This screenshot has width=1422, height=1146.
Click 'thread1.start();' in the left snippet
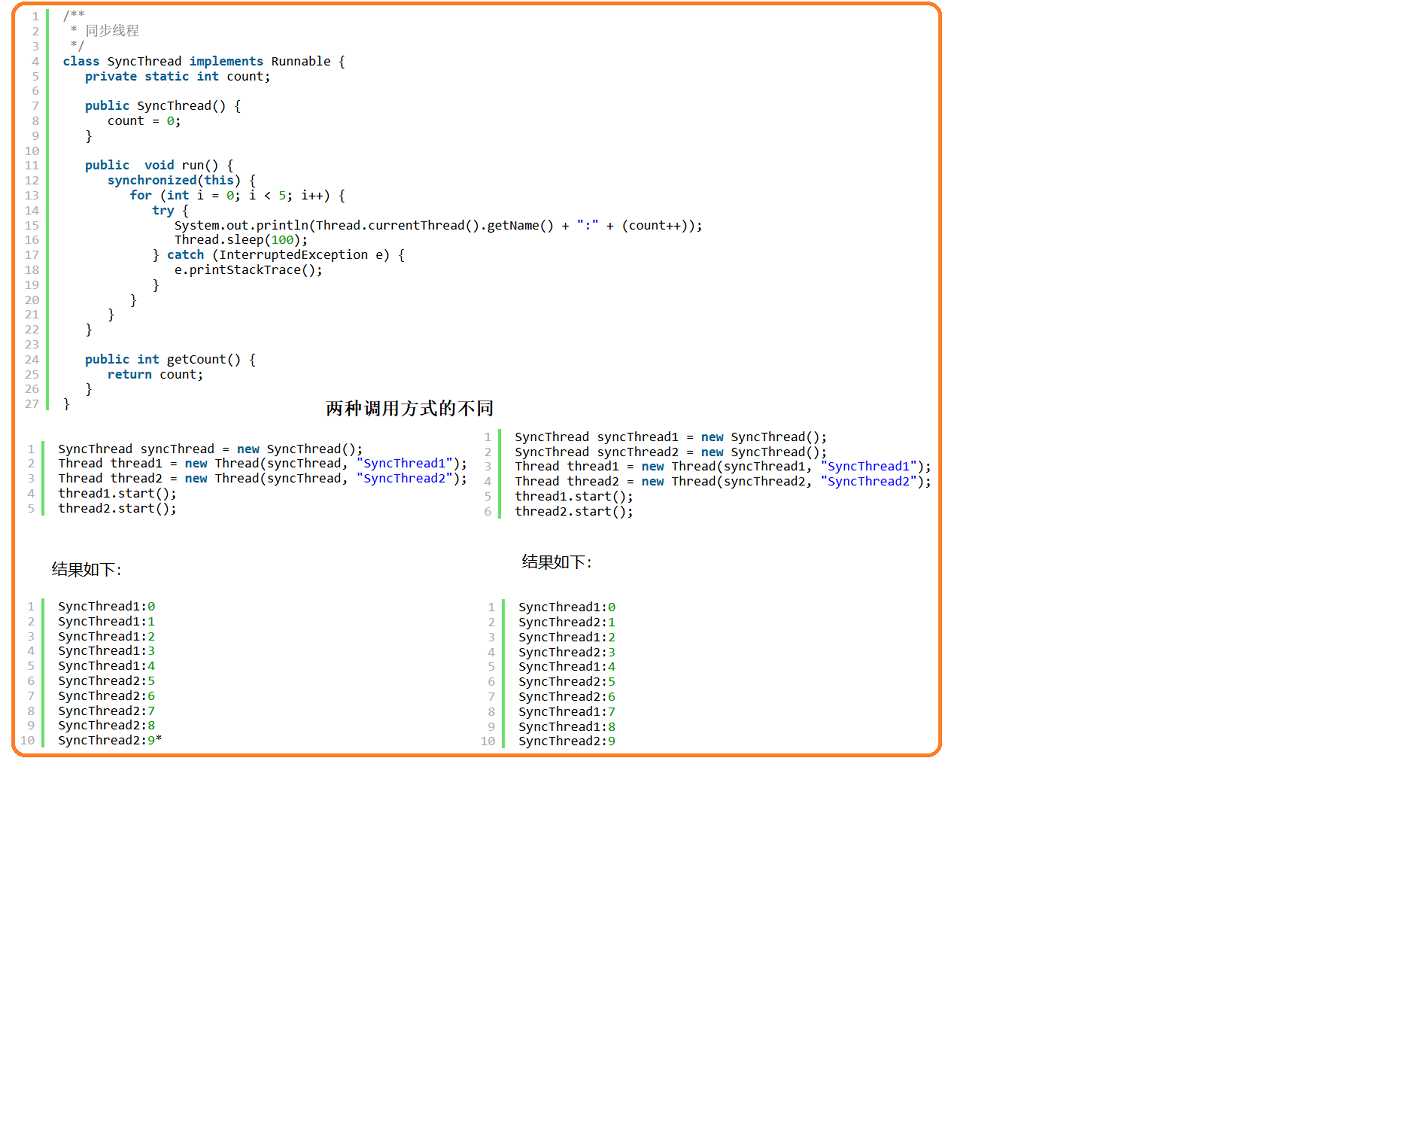(x=117, y=493)
